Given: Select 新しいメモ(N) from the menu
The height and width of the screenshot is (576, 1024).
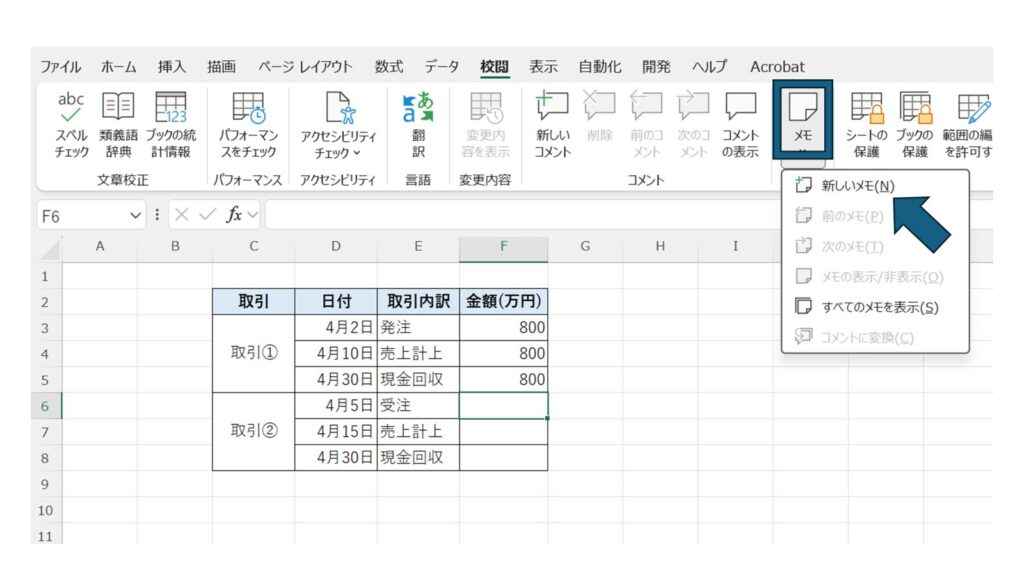Looking at the screenshot, I should tap(857, 186).
